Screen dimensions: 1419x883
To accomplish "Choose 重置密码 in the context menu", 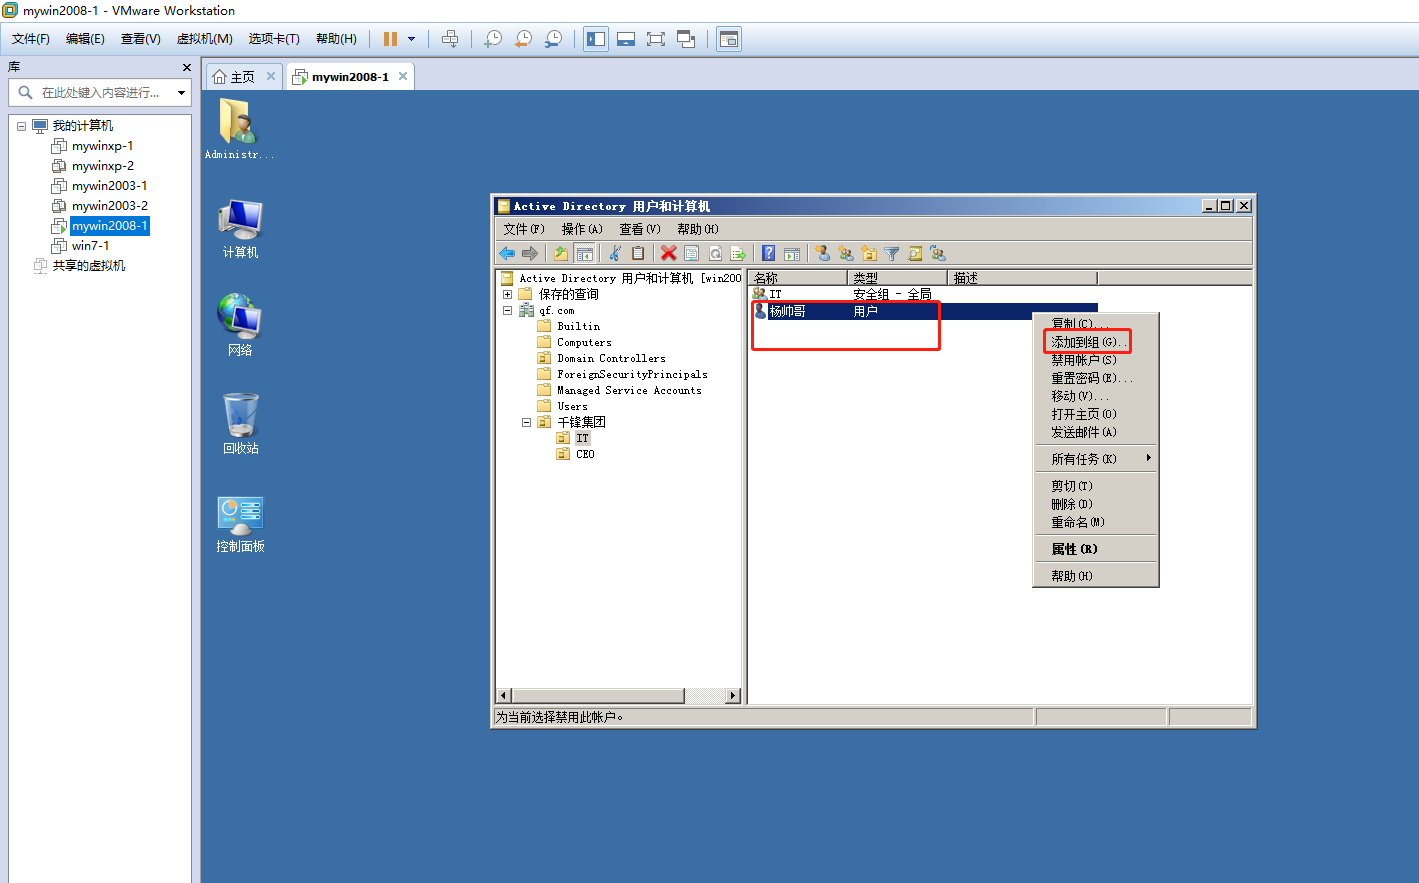I will [x=1095, y=378].
